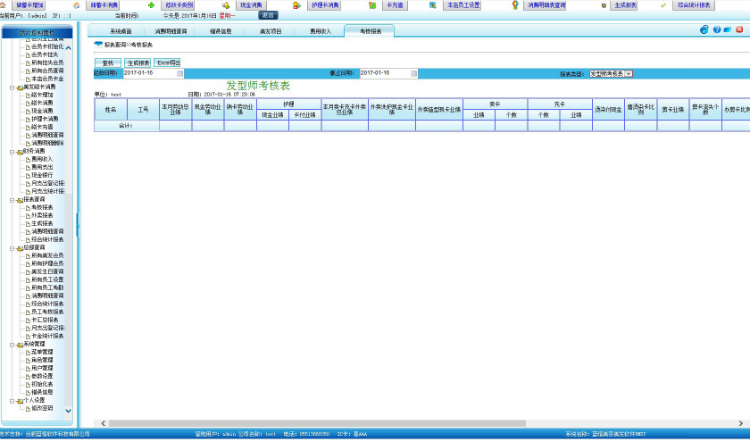Viewport: 750px width, 440px height.
Task: Click the green plus icon in top toolbar
Action: click(151, 5)
